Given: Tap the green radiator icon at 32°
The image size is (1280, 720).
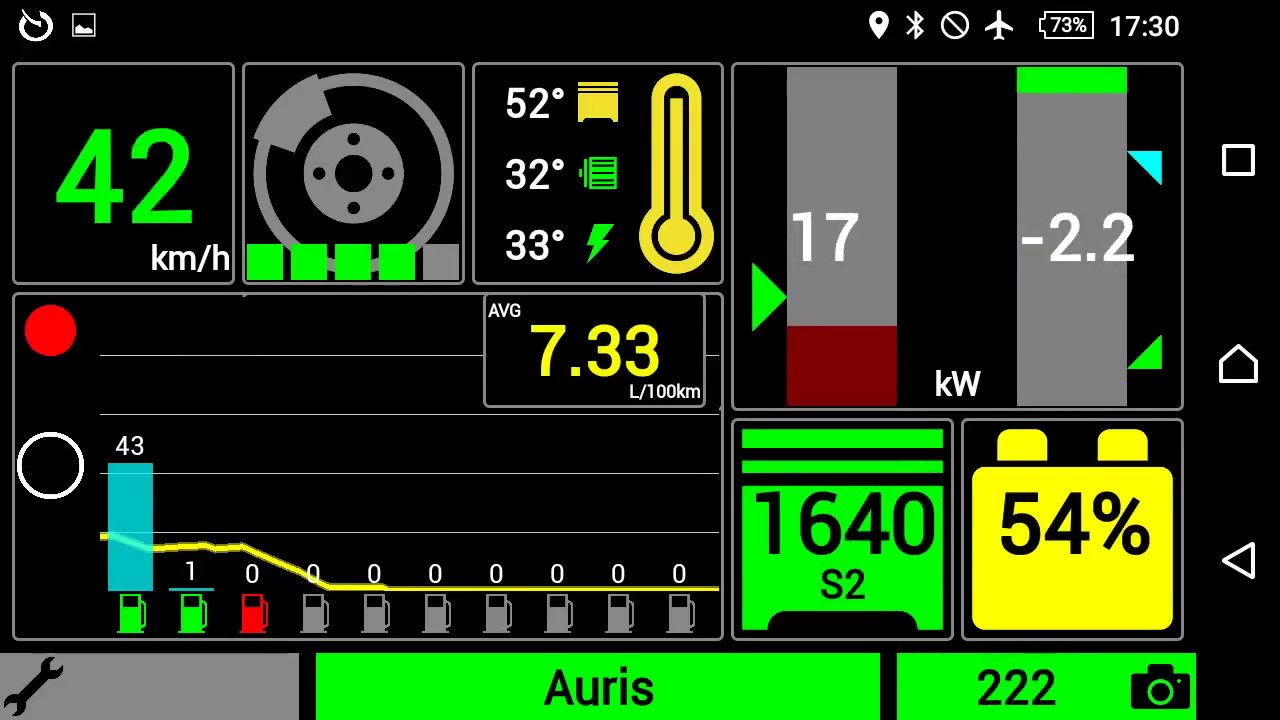Looking at the screenshot, I should tap(598, 173).
